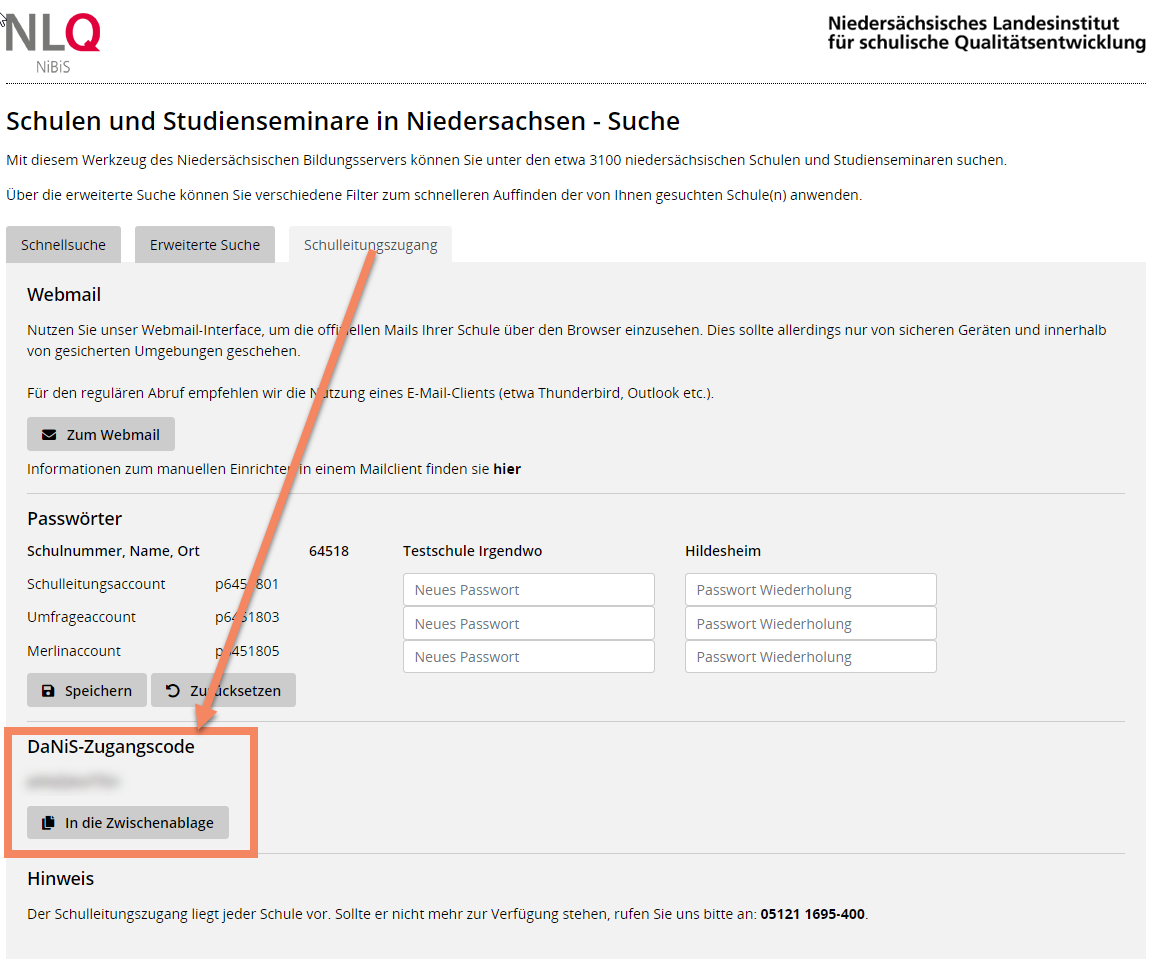The height and width of the screenshot is (964, 1152).
Task: Switch to the Schnellsuche tab
Action: tap(63, 245)
